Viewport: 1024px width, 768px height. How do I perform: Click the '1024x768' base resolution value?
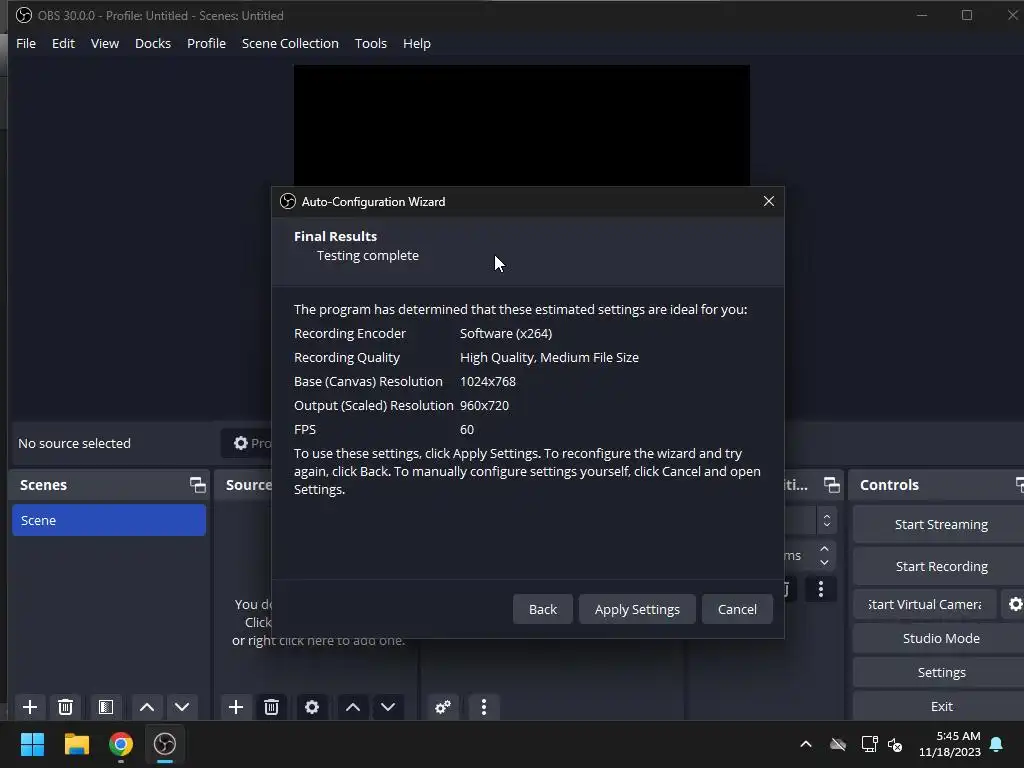tap(488, 381)
